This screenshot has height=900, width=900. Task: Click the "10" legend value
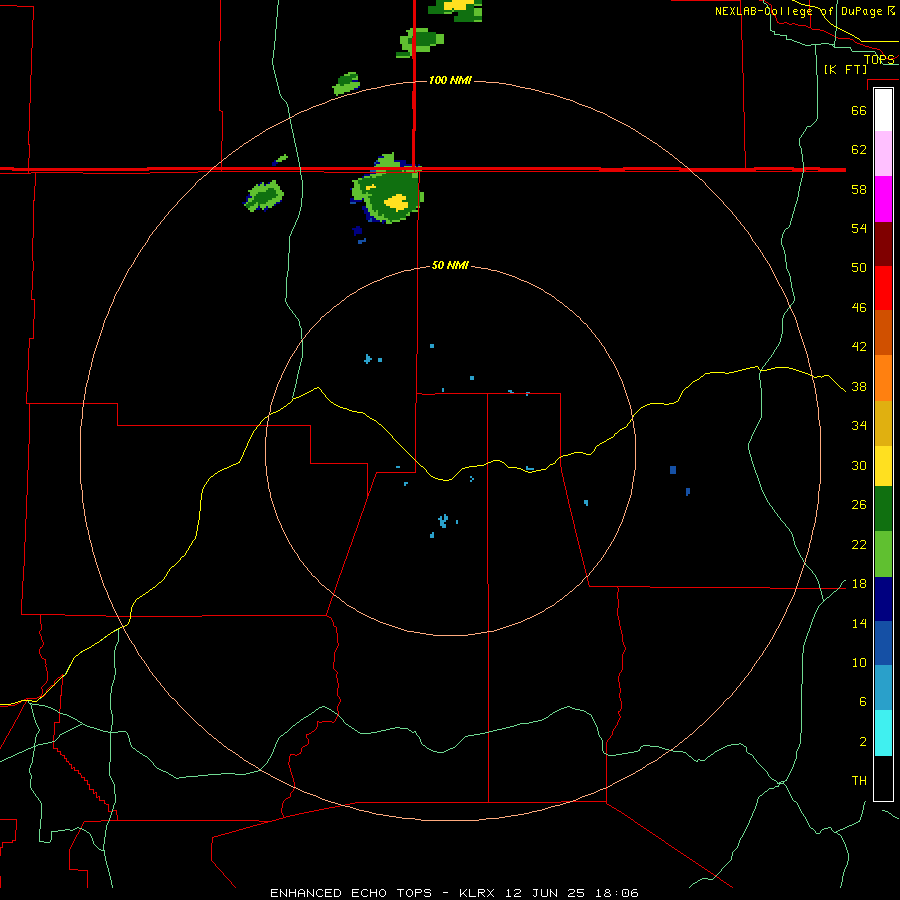point(859,662)
